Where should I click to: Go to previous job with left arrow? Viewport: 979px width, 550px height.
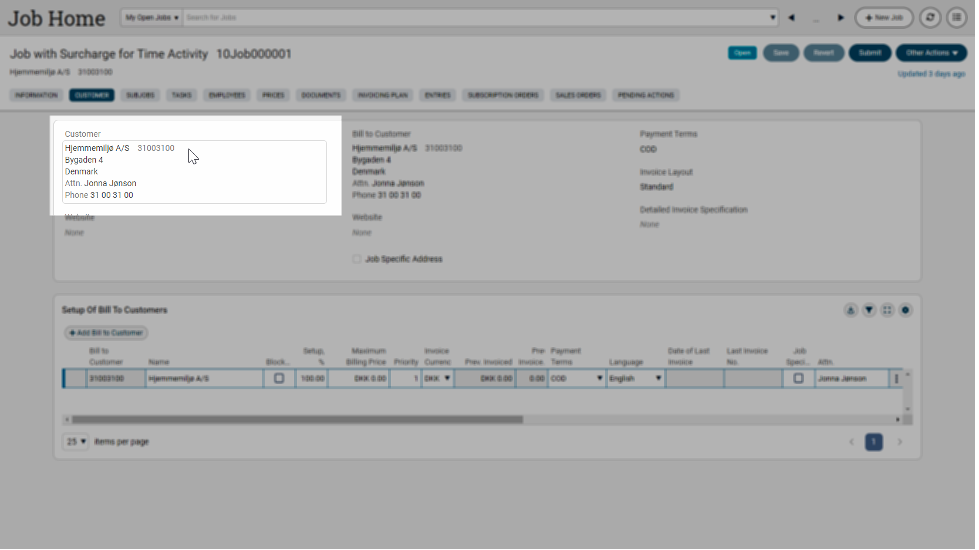tap(791, 18)
